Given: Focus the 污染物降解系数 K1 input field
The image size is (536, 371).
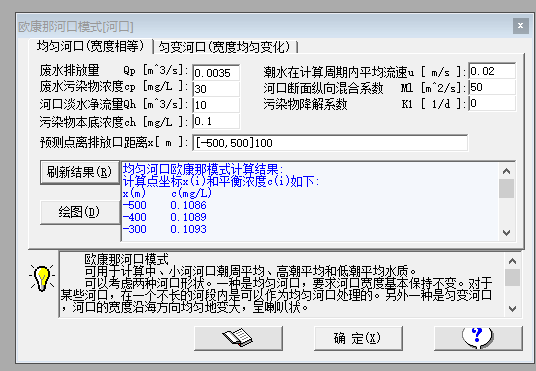Looking at the screenshot, I should 492,103.
